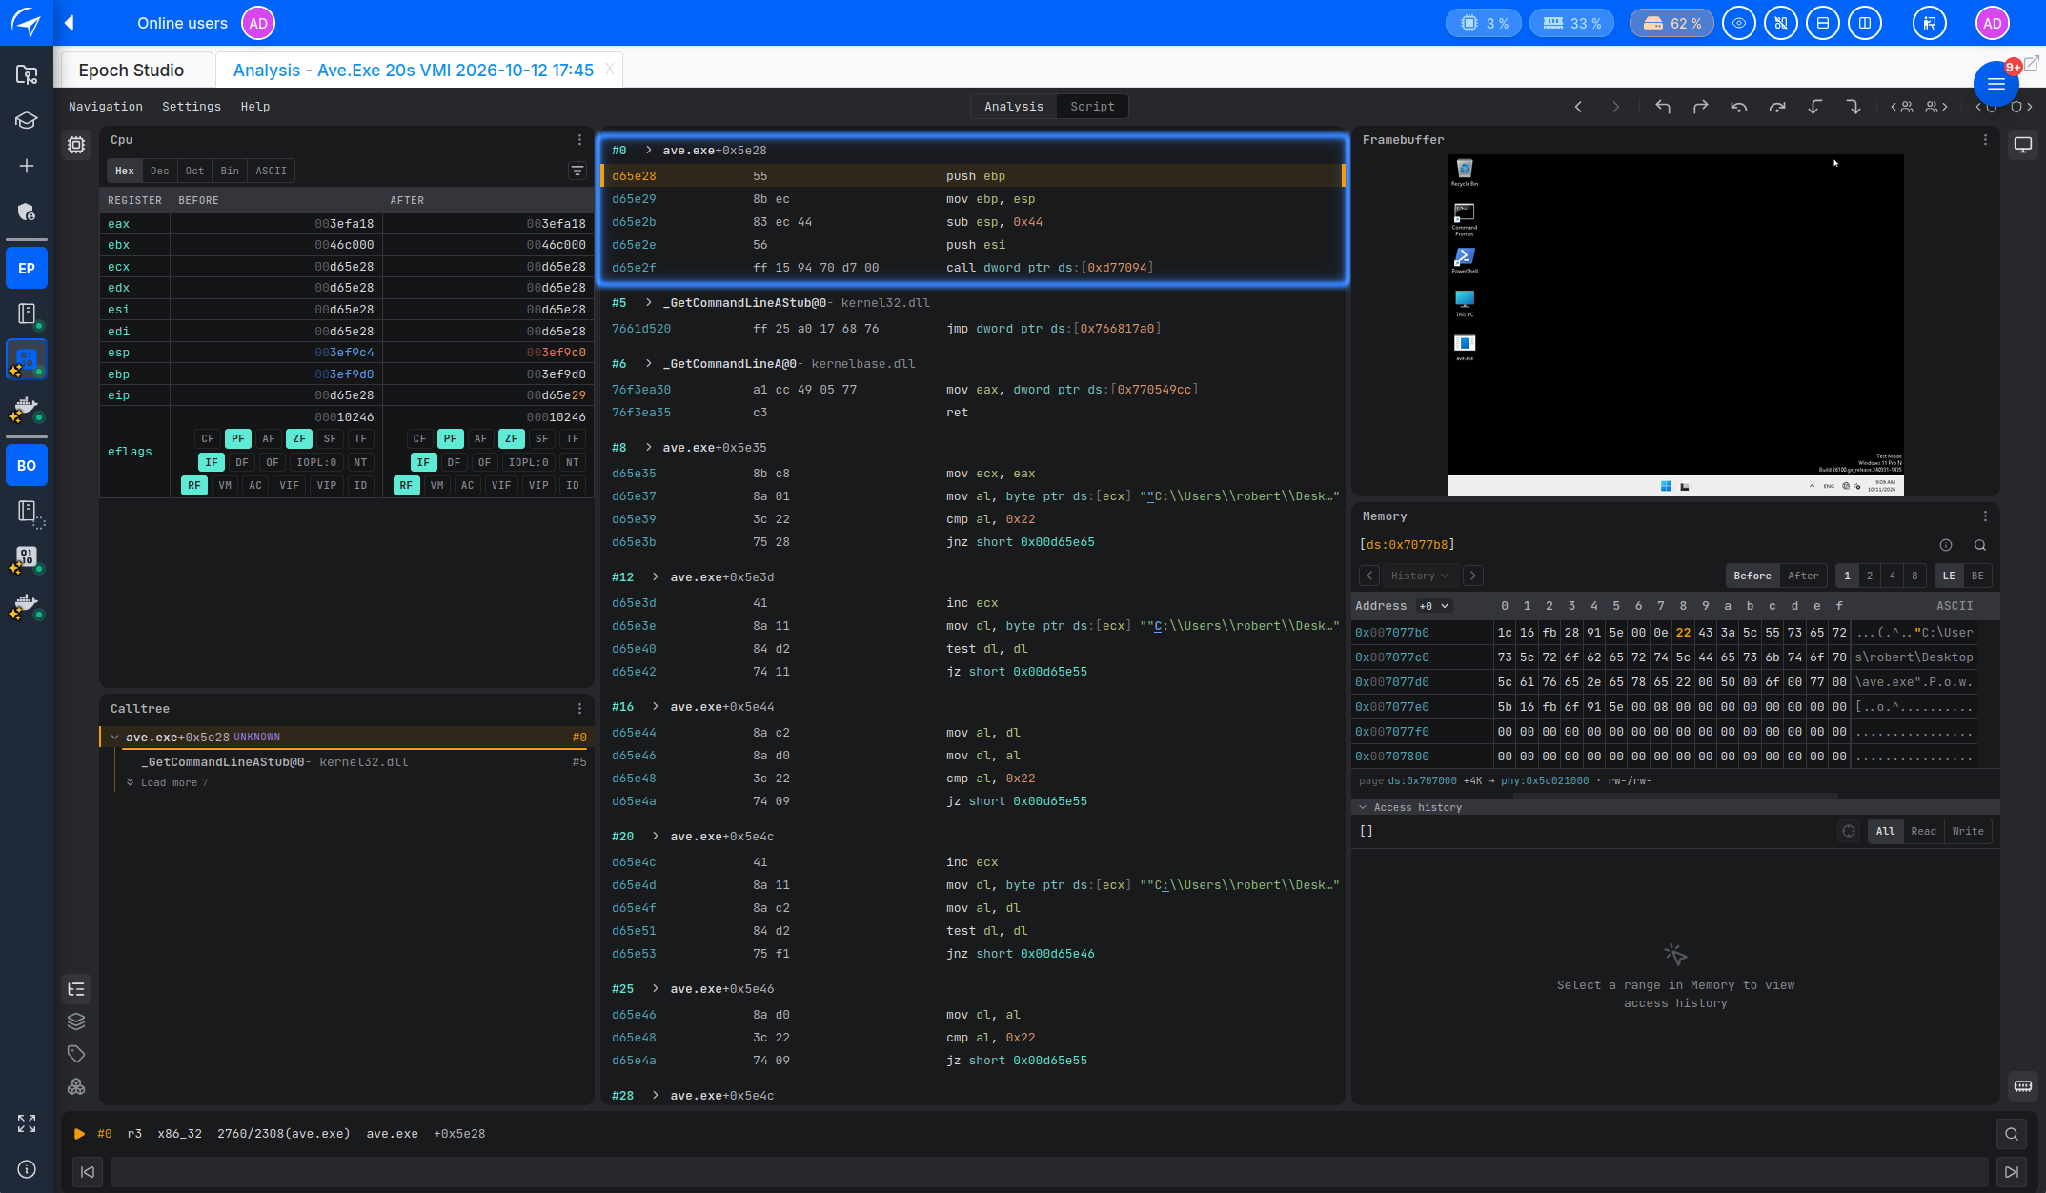Select the Before memory view toggle
This screenshot has width=2046, height=1193.
click(x=1752, y=576)
